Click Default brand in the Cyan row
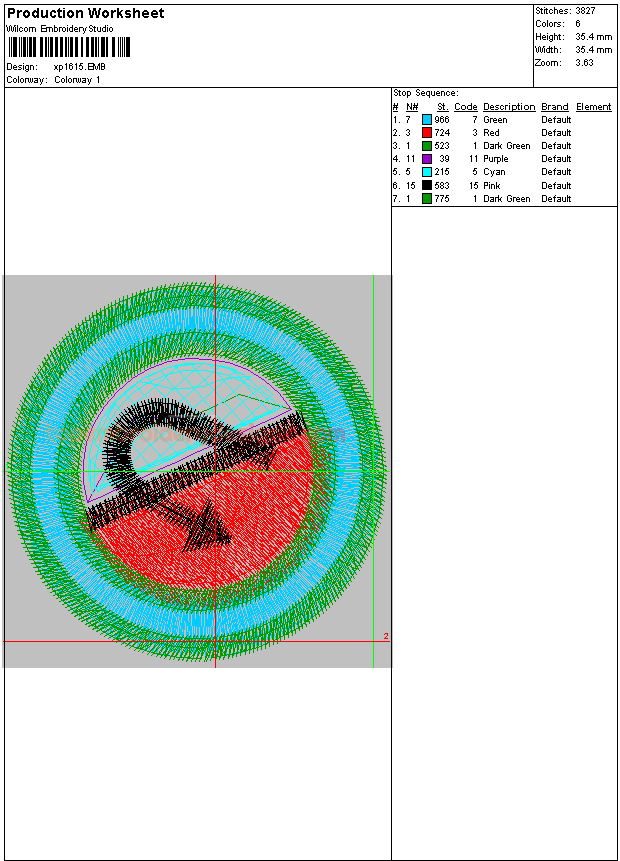This screenshot has height=861, width=620. coord(556,172)
